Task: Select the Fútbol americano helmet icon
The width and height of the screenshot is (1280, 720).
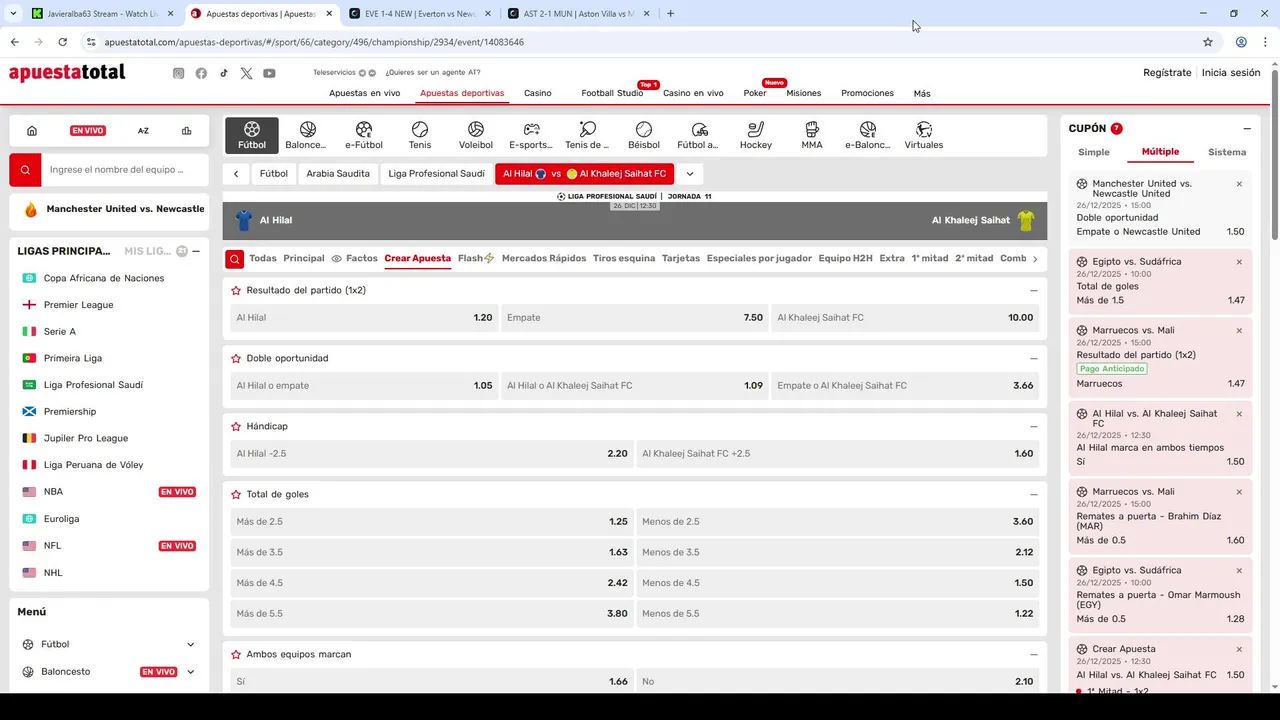Action: [x=699, y=136]
